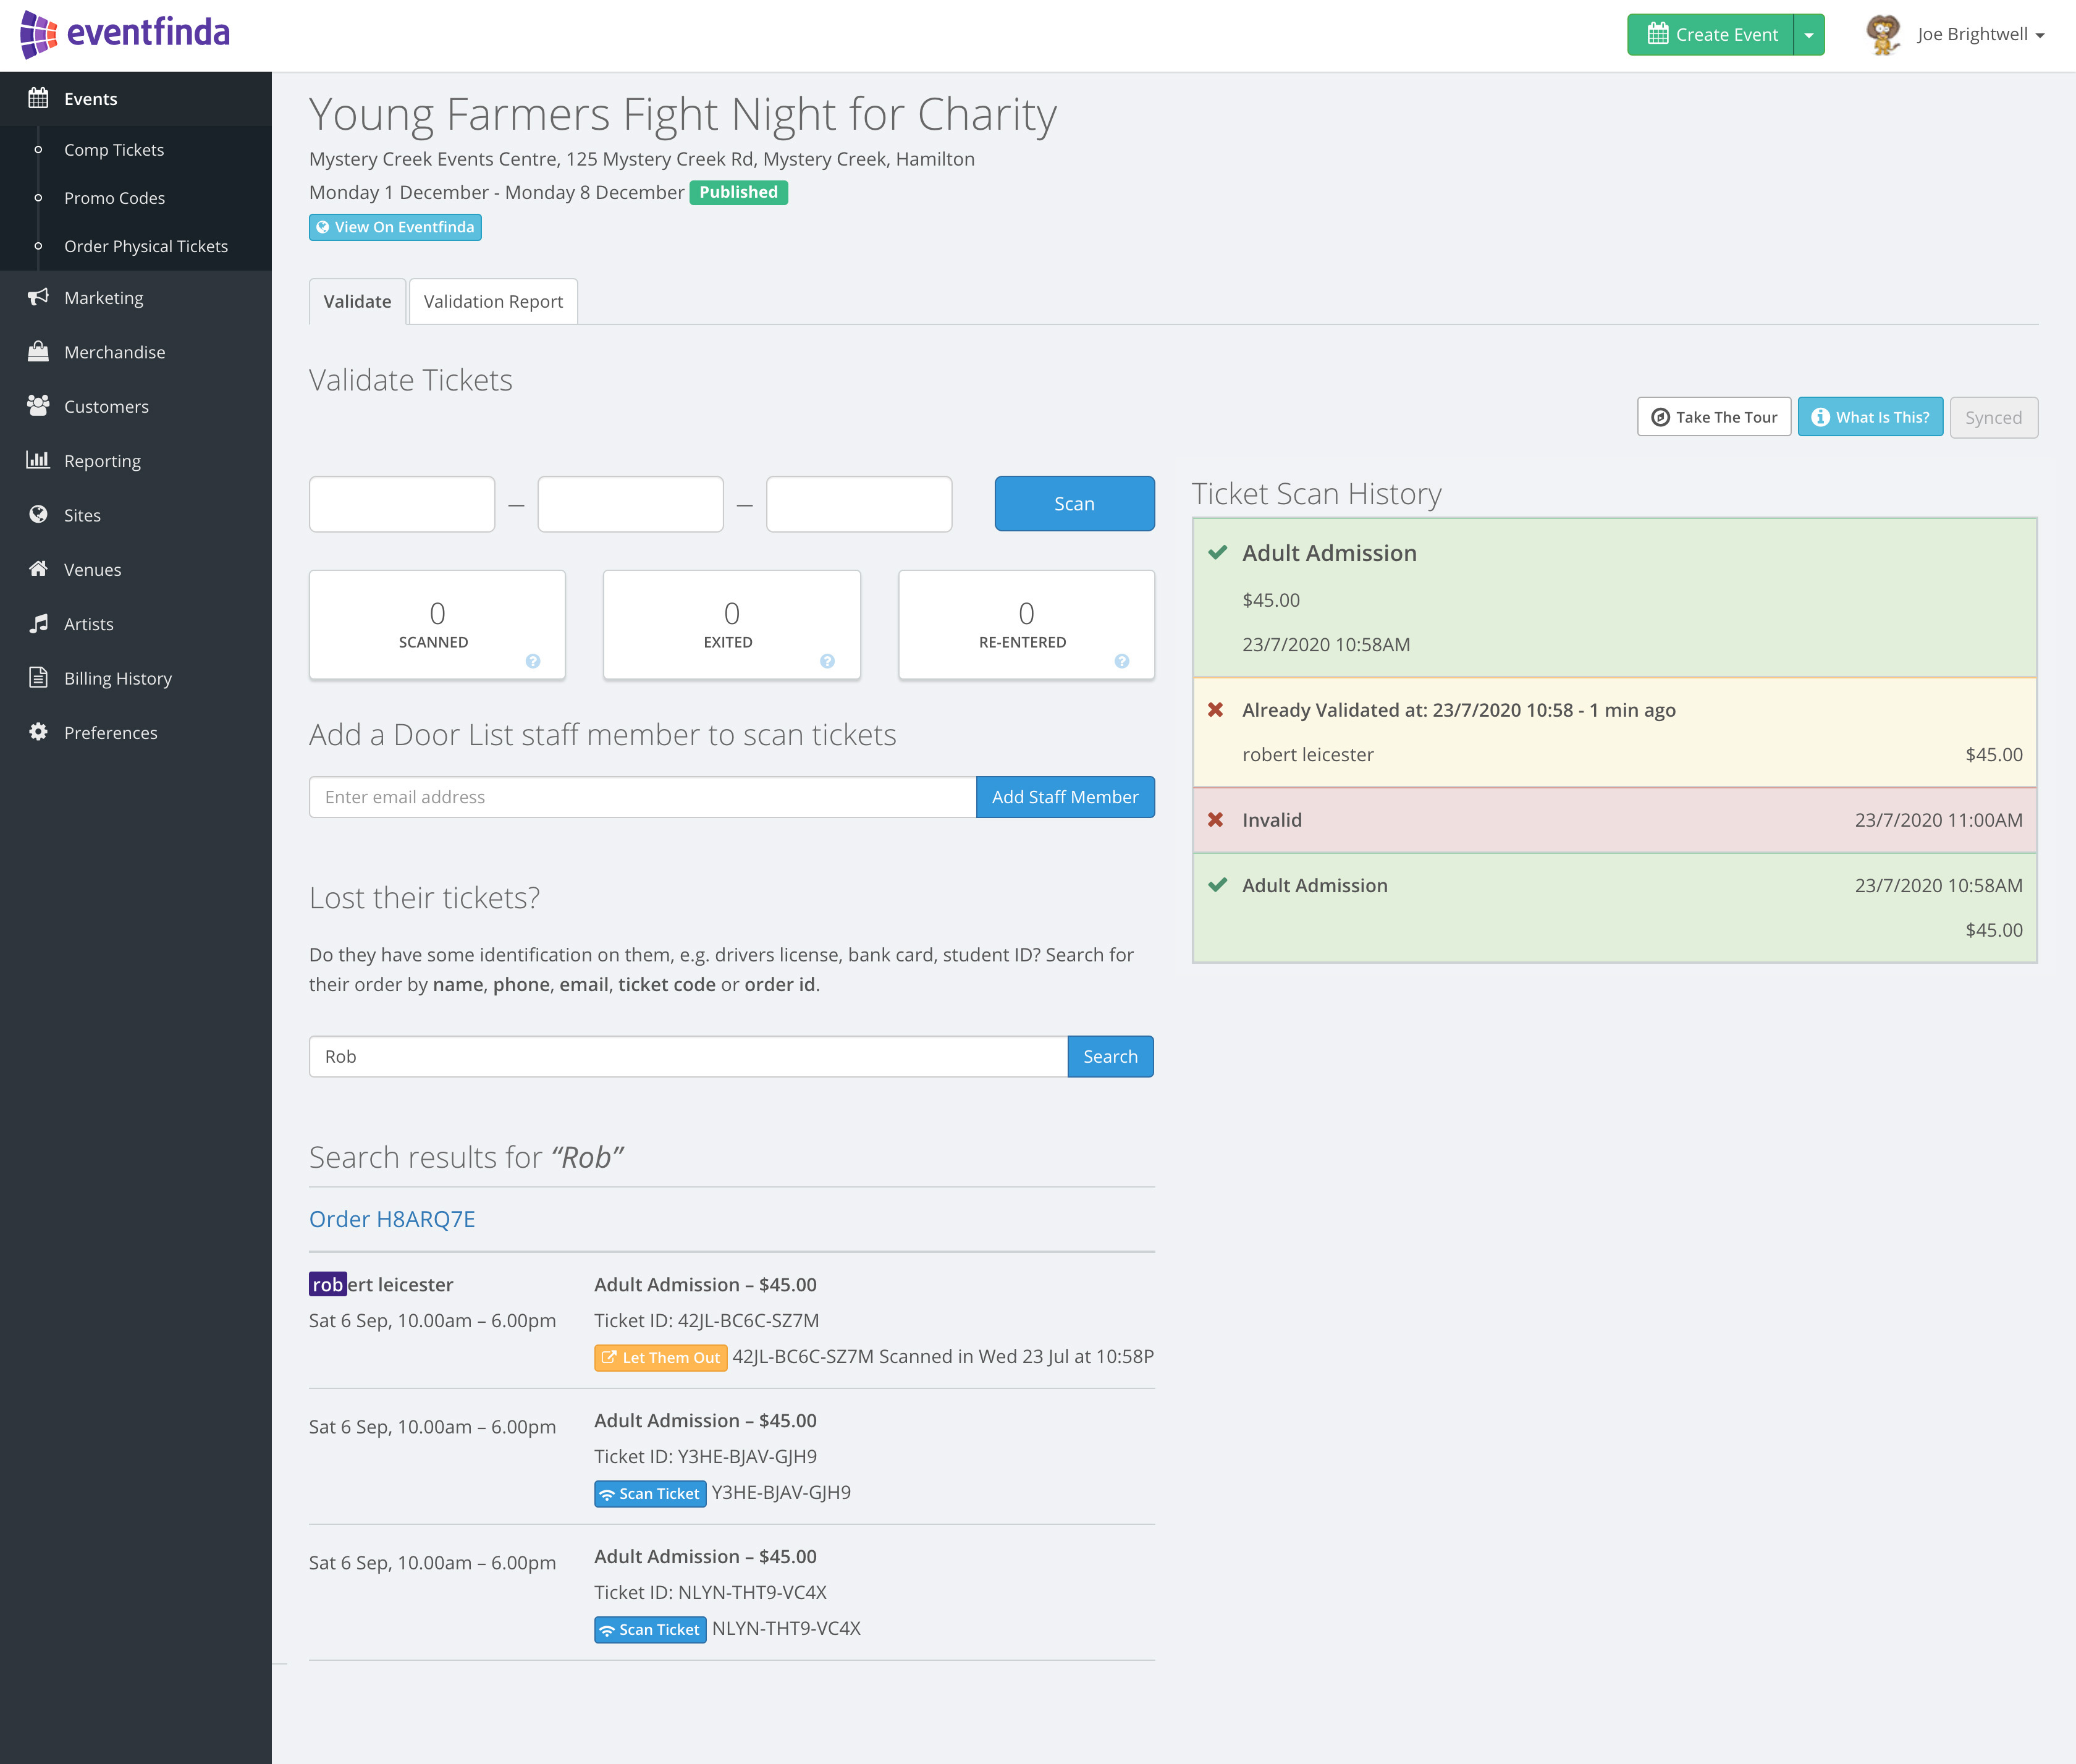Click the robert leicester name in scan history

coord(1308,755)
